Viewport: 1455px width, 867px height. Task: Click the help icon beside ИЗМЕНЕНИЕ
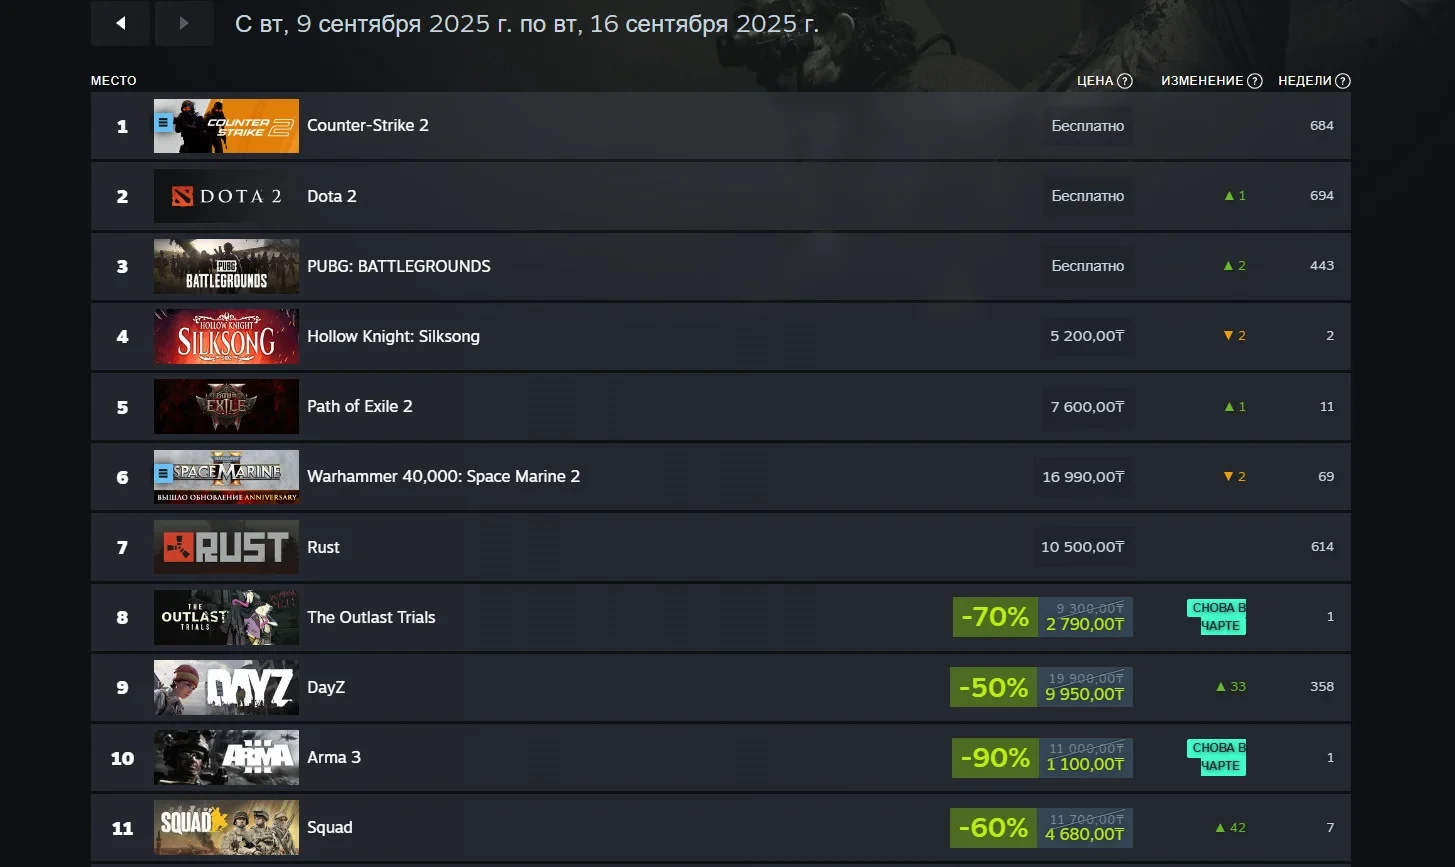click(x=1255, y=81)
